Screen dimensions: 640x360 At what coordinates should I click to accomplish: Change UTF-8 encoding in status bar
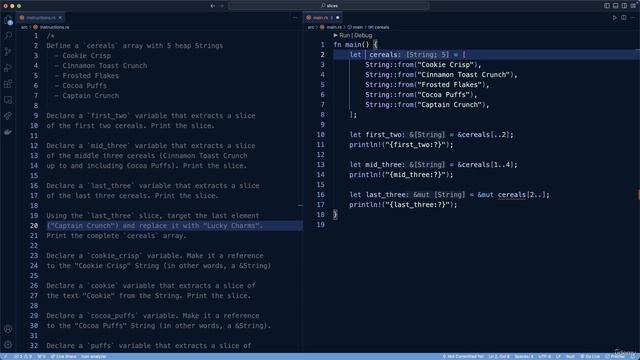point(544,356)
